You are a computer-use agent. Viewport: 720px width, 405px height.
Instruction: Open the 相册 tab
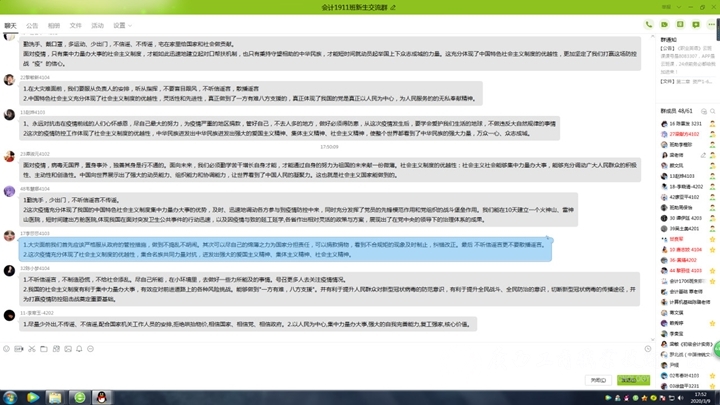tap(54, 26)
